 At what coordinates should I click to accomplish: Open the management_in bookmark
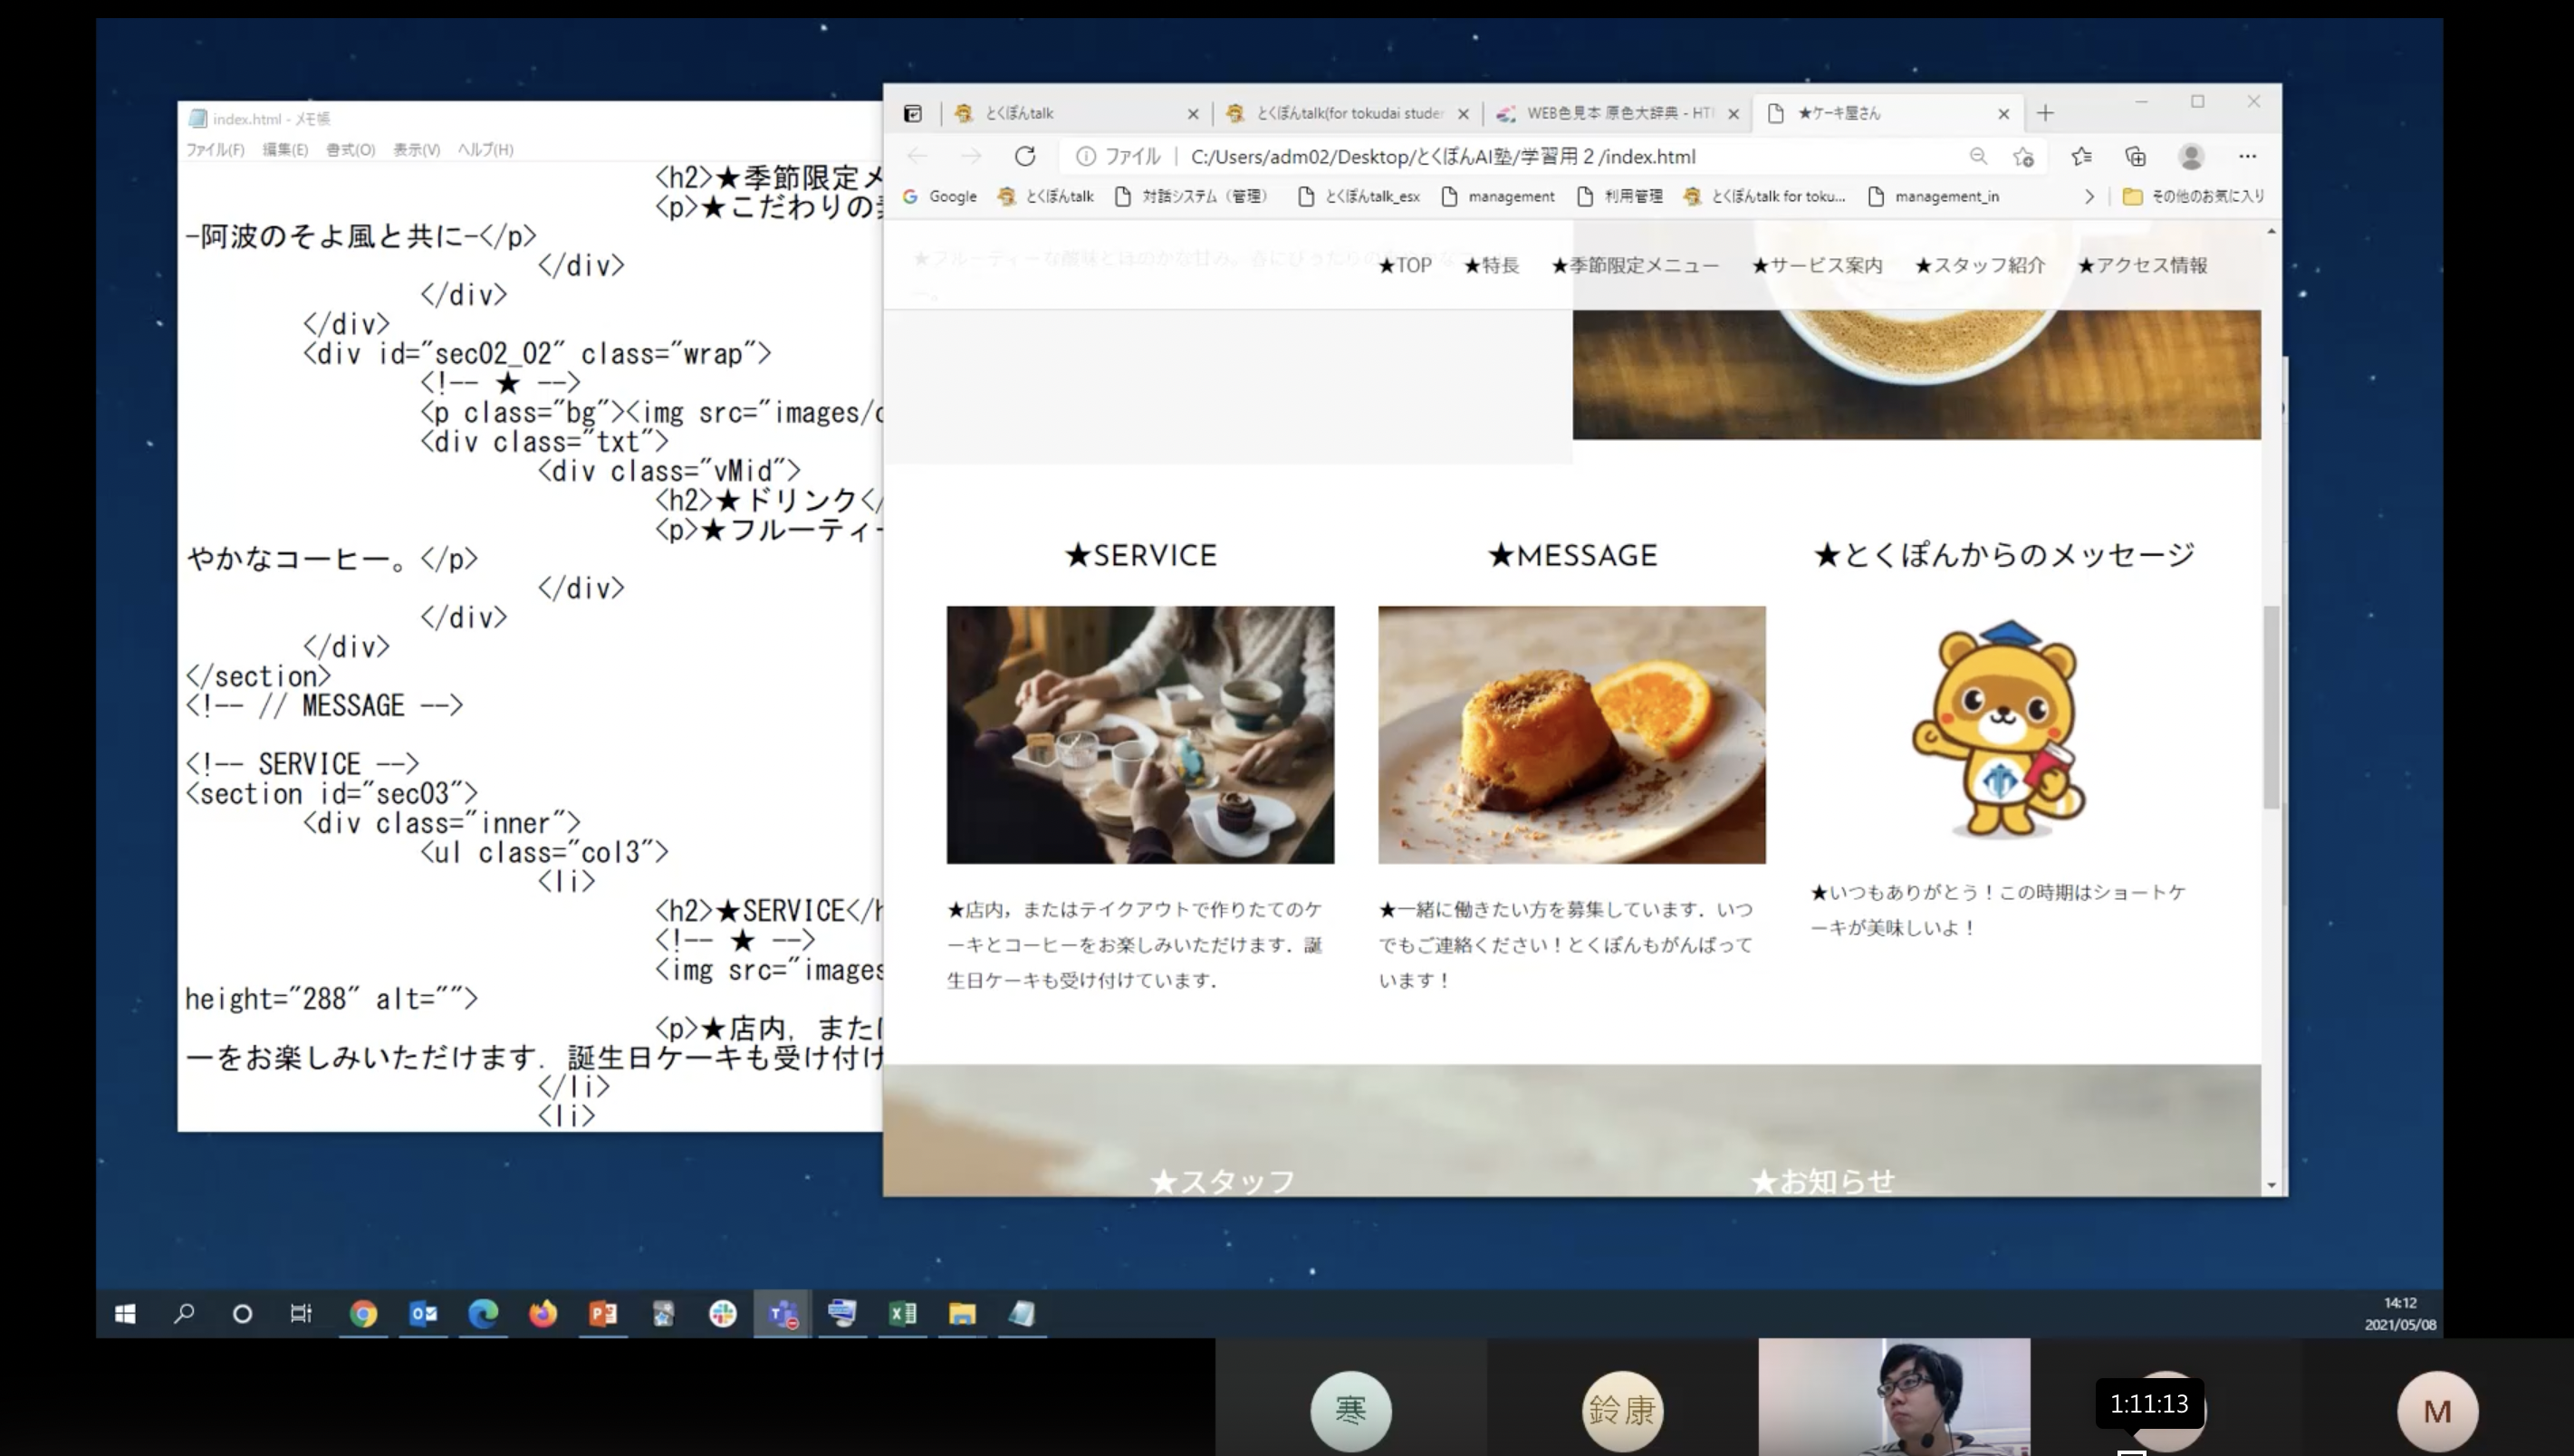pyautogui.click(x=1933, y=196)
